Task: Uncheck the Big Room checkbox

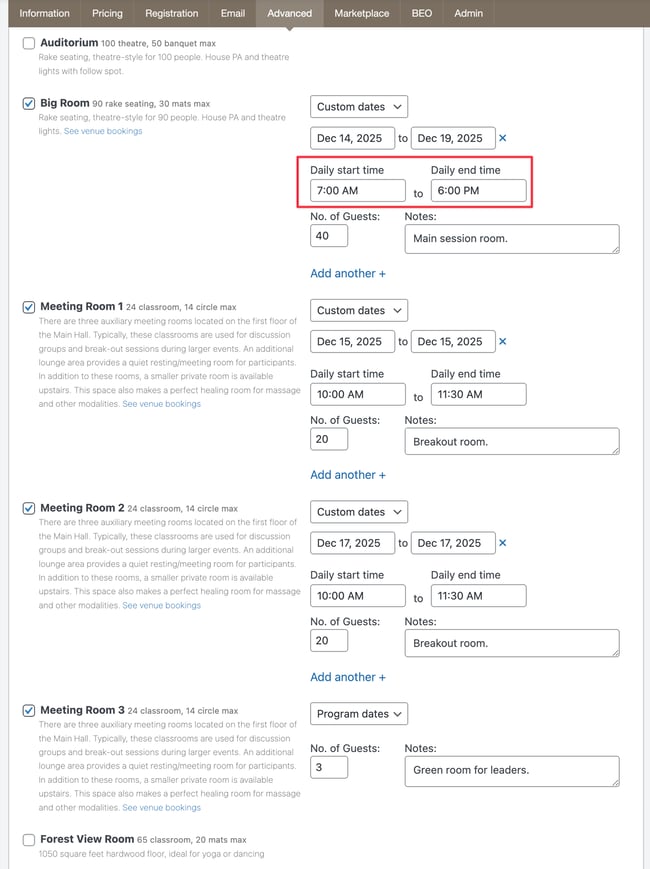Action: coord(28,103)
